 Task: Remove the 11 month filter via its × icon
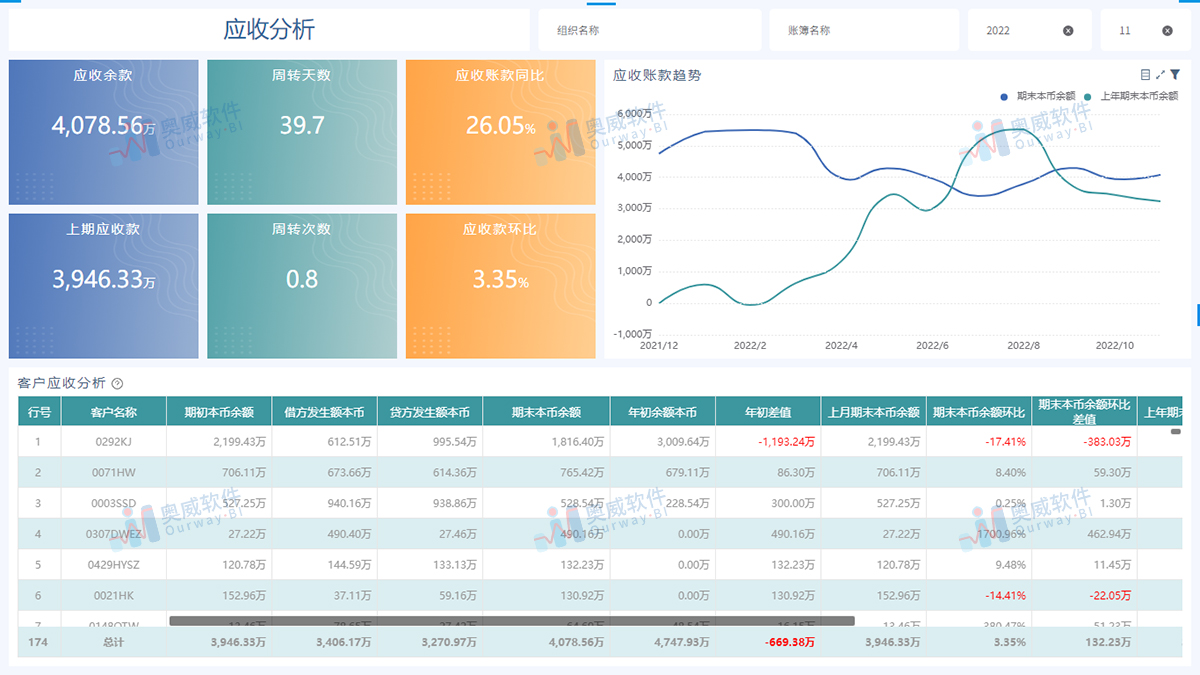pos(1167,30)
